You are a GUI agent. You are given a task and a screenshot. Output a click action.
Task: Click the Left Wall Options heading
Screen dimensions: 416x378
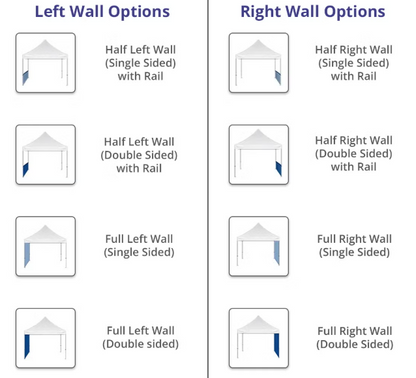pyautogui.click(x=102, y=12)
